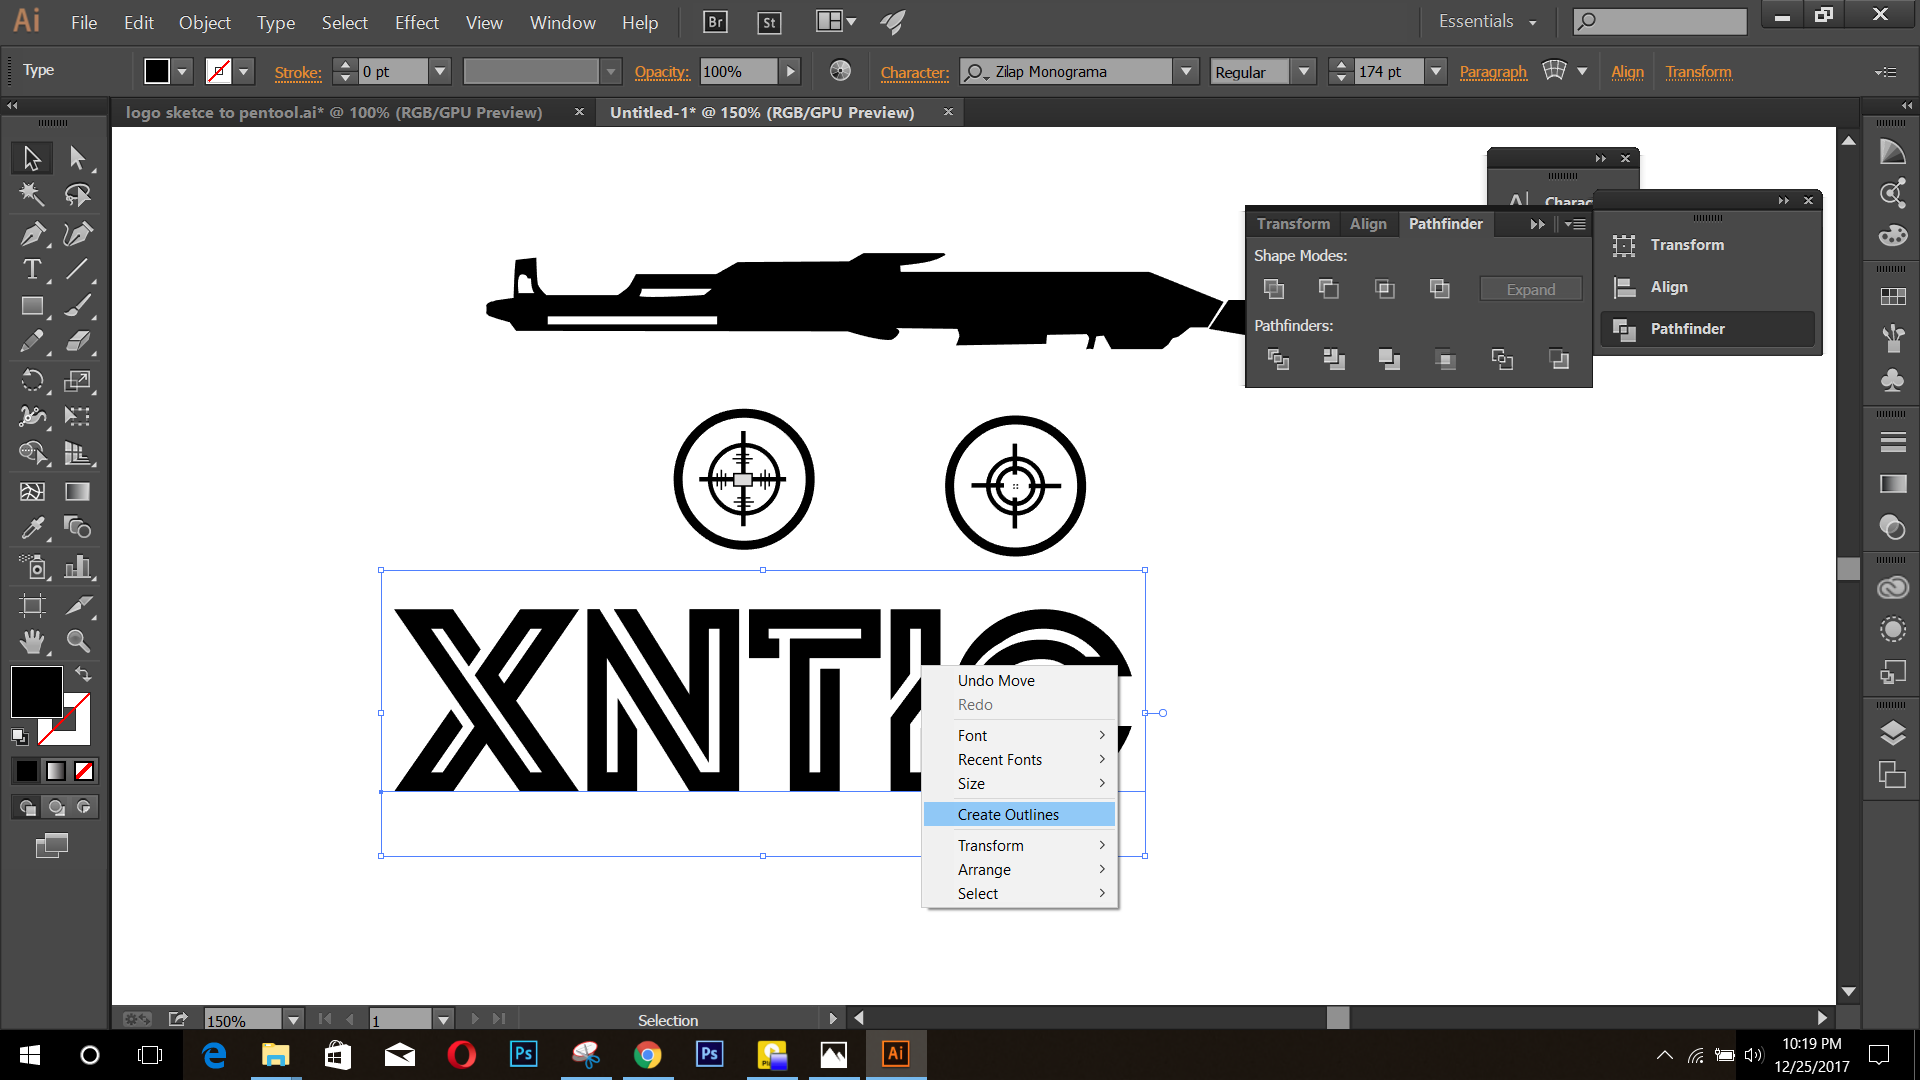Open the Opacity panel link
The height and width of the screenshot is (1080, 1920).
tap(662, 72)
